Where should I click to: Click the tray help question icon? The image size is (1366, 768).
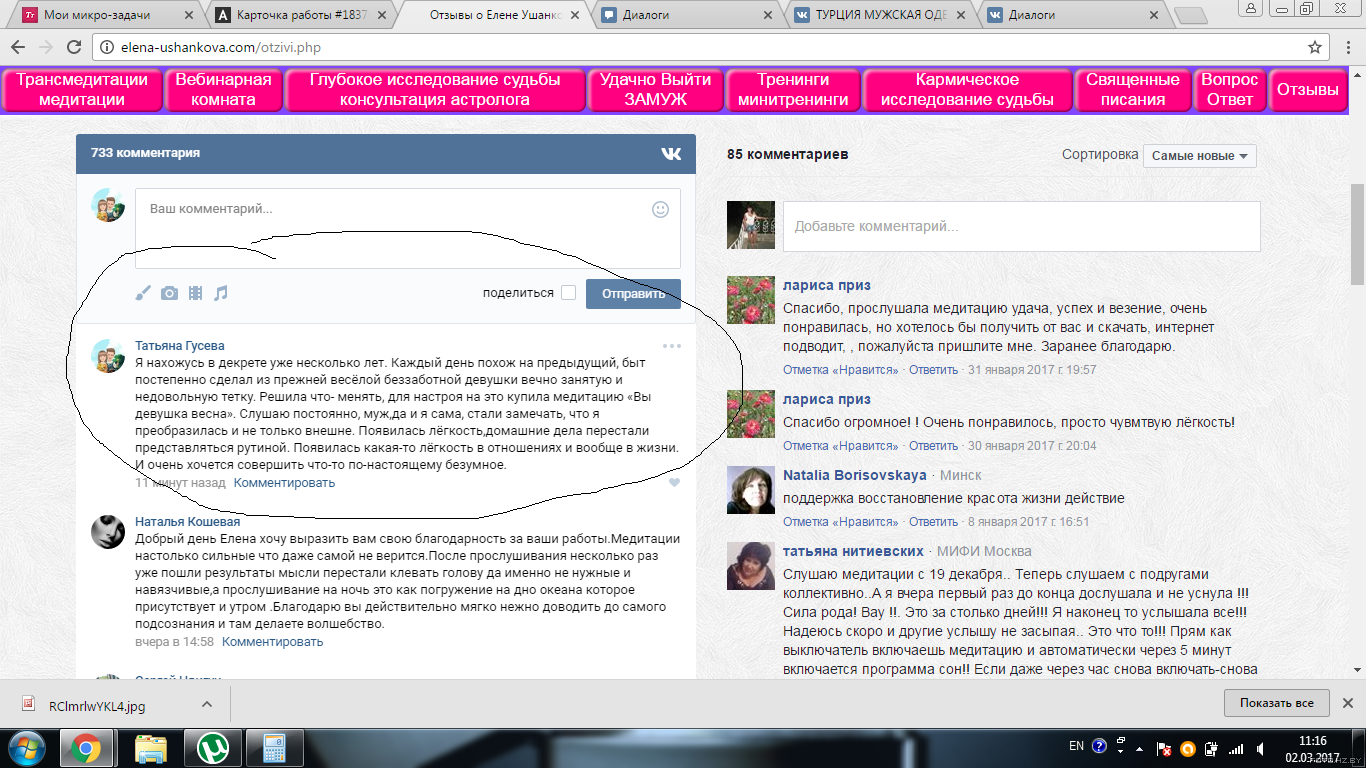pos(1099,746)
